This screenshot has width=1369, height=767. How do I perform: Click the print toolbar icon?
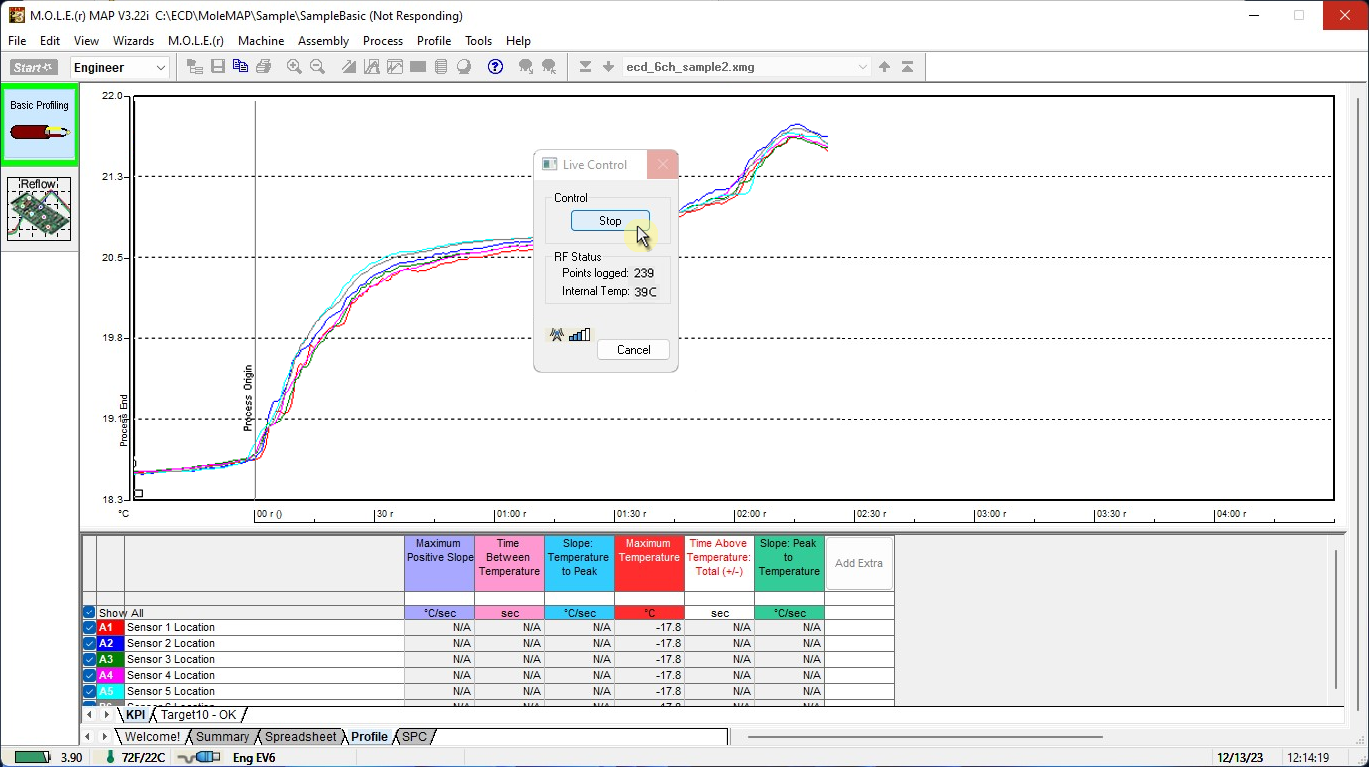[263, 67]
